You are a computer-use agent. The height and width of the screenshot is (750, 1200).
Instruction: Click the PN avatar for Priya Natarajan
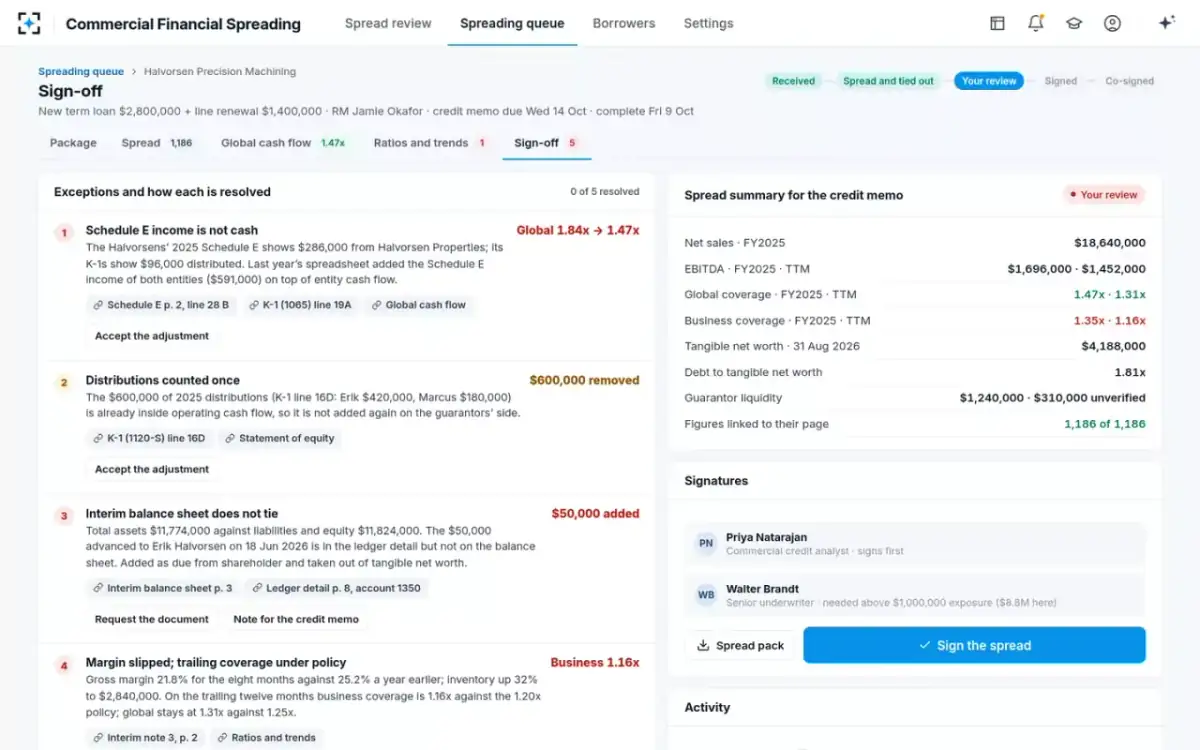tap(706, 543)
